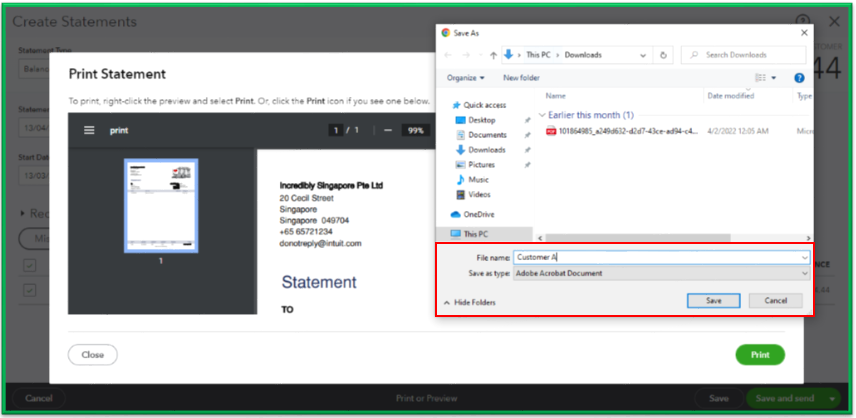Open the Organize menu
This screenshot has width=856, height=418.
point(466,78)
